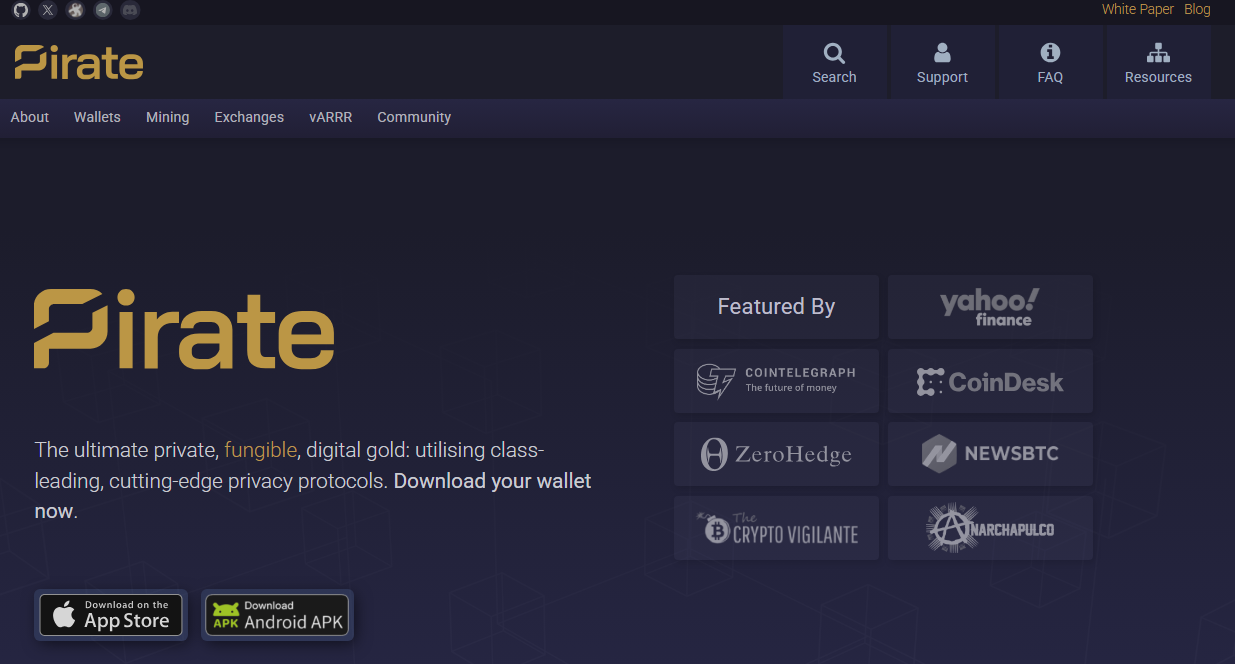Download the Android APK button
1235x664 pixels.
pyautogui.click(x=277, y=615)
